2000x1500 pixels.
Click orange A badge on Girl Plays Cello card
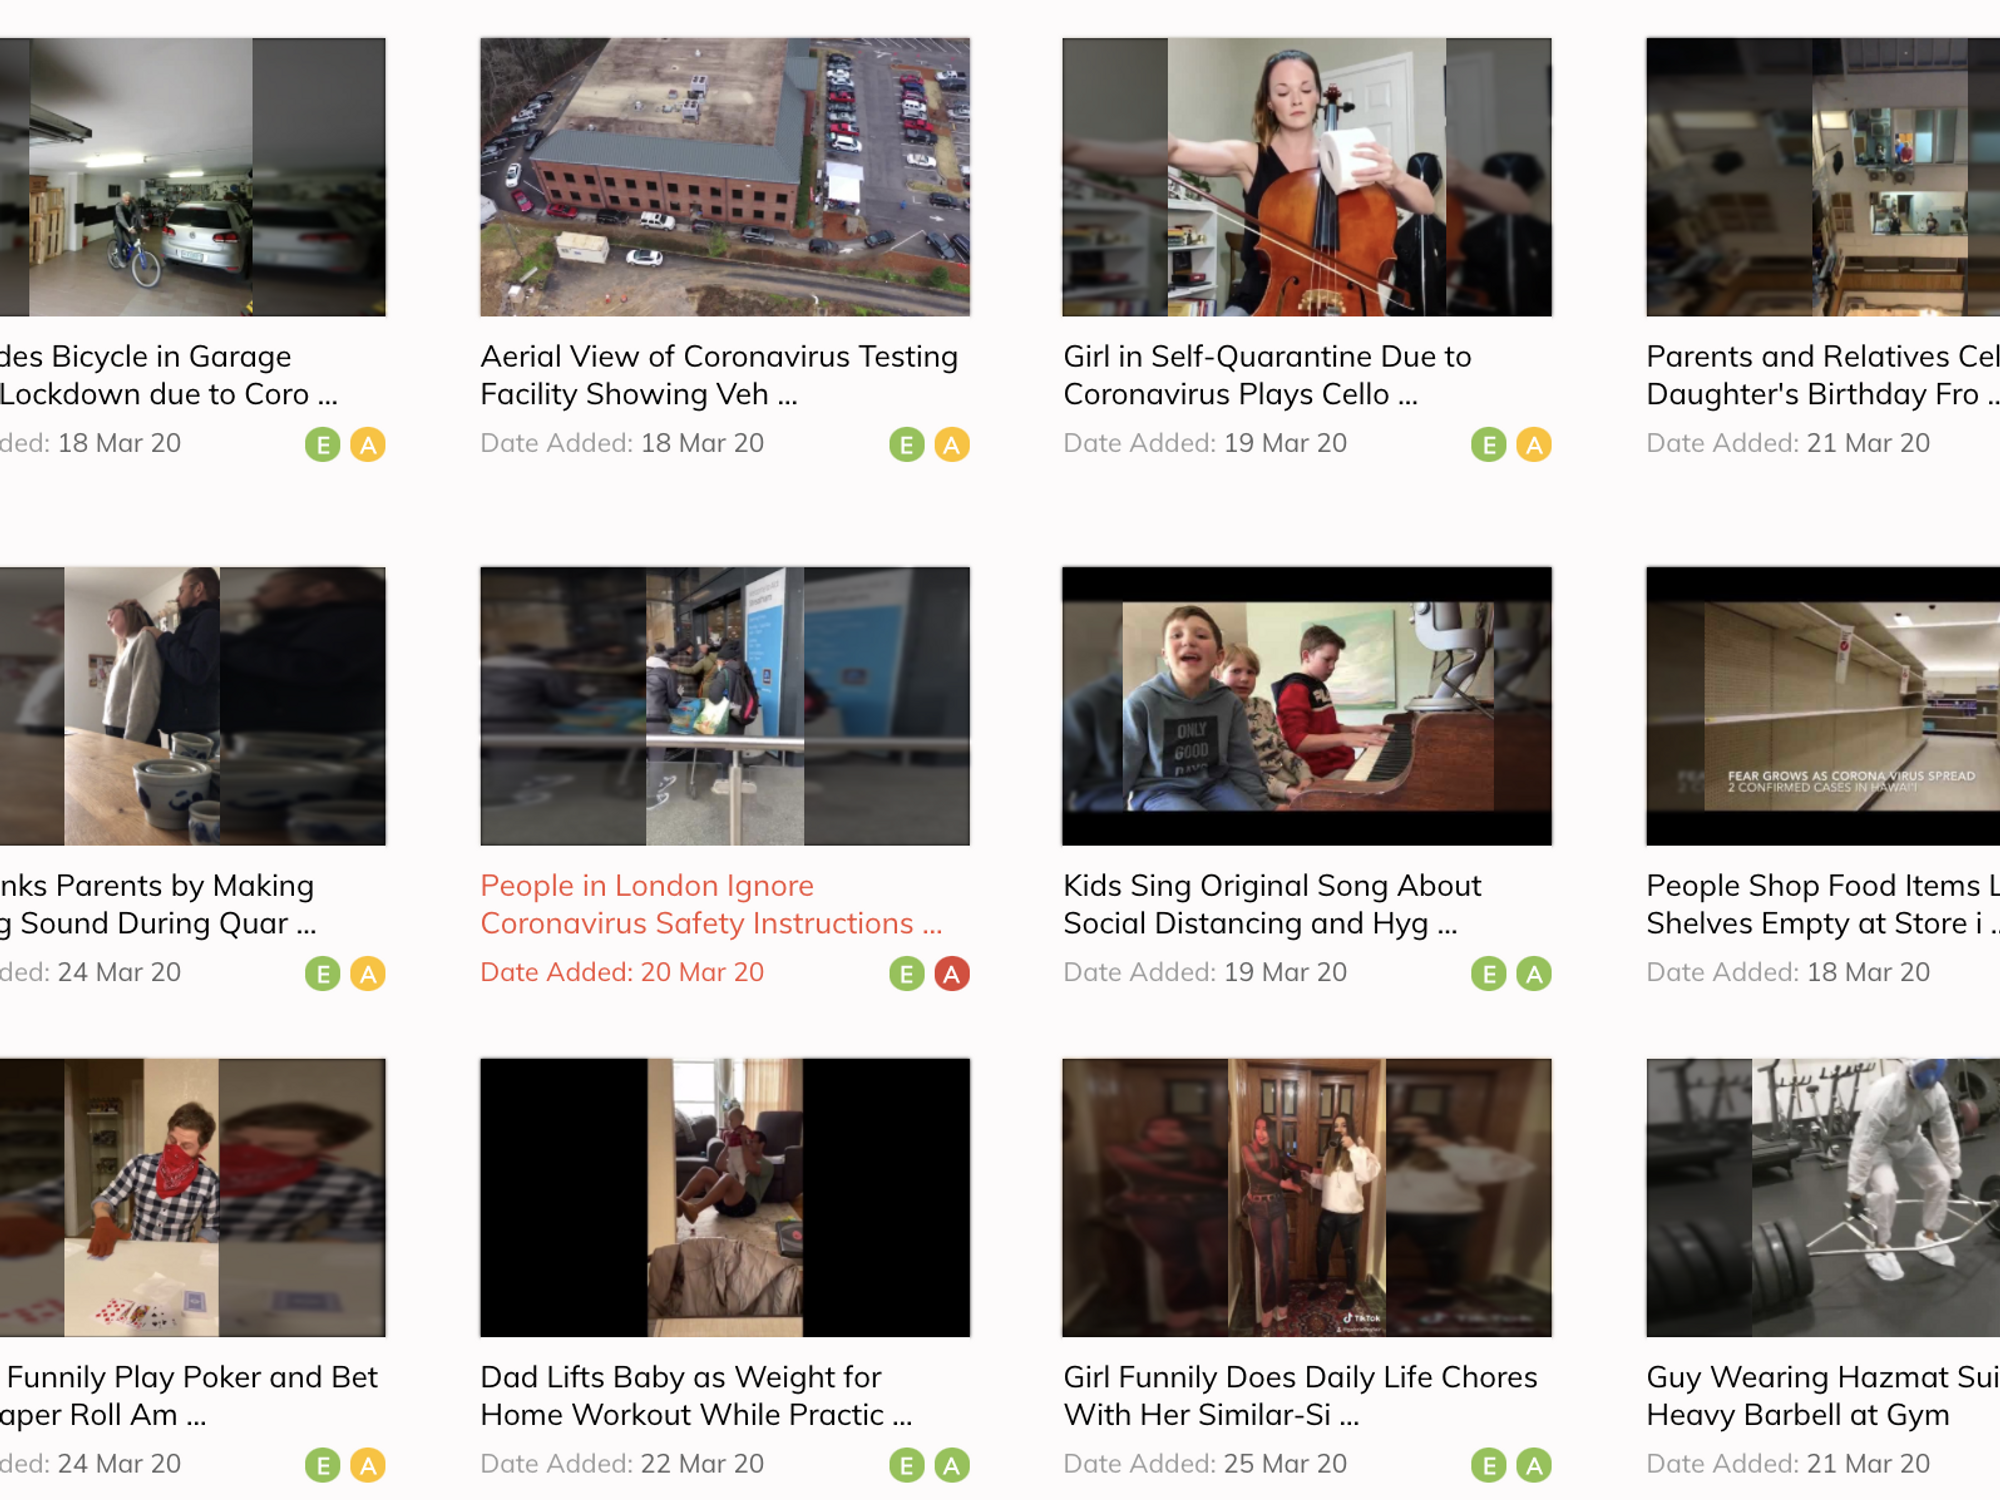click(x=1534, y=444)
